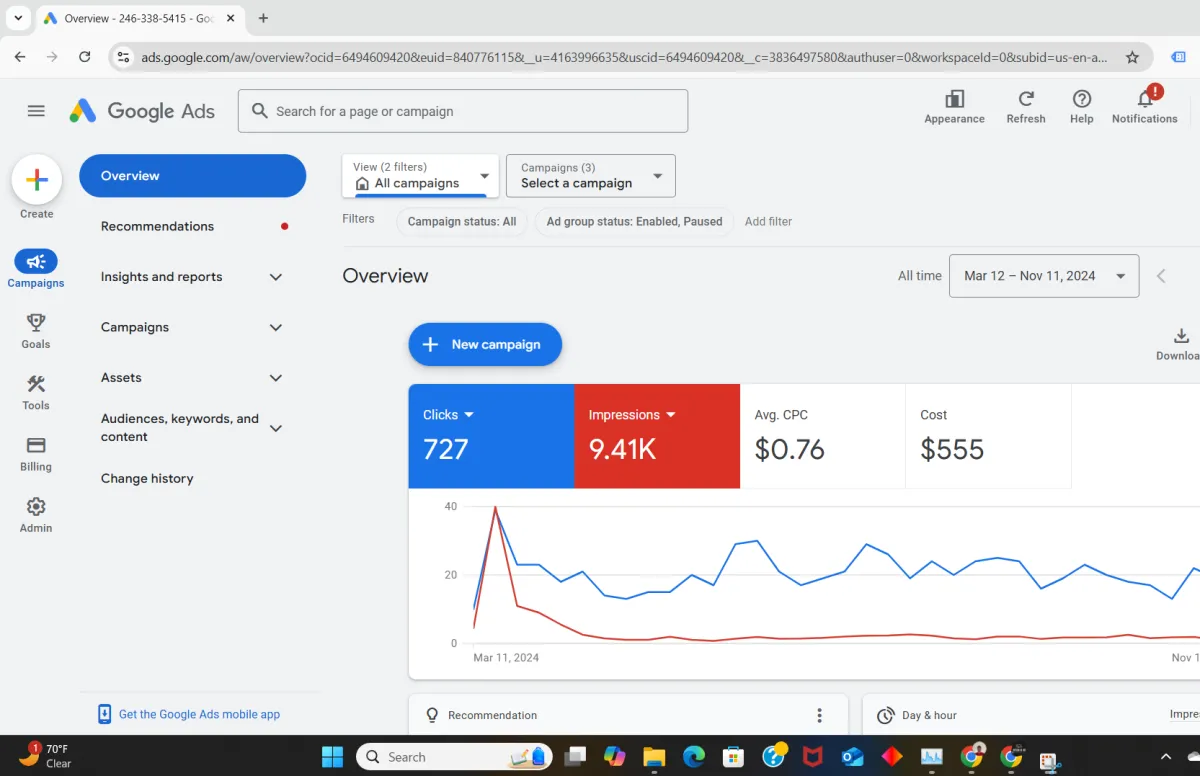Open the Notifications bell
Viewport: 1200px width, 776px height.
tap(1146, 97)
